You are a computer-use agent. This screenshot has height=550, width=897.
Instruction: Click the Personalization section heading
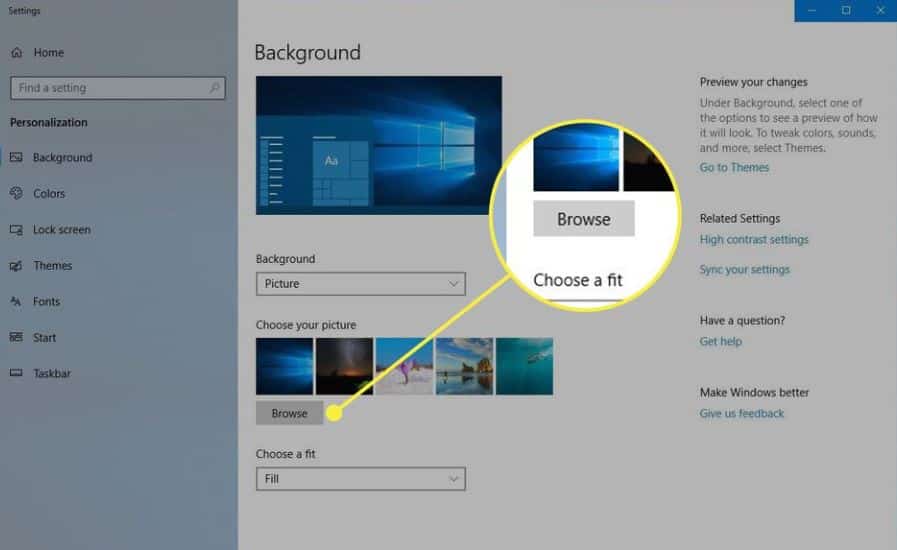49,122
